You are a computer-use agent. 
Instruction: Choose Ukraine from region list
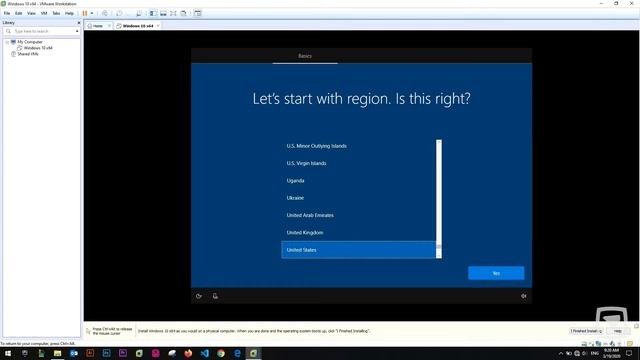(x=358, y=198)
